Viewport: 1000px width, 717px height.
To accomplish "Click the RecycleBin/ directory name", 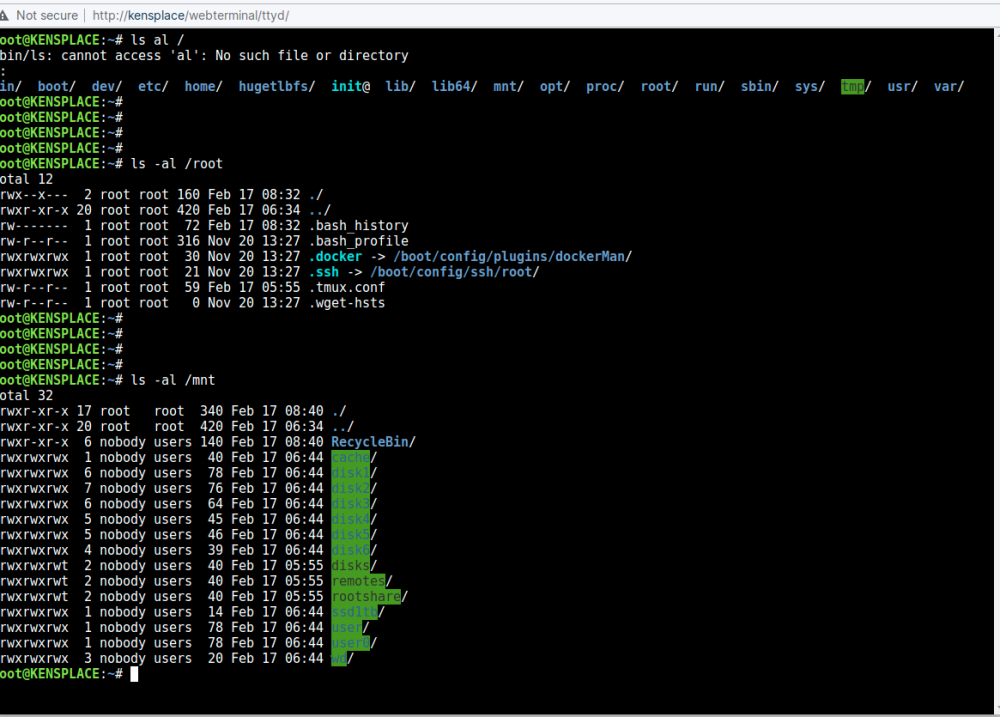I will [x=374, y=442].
